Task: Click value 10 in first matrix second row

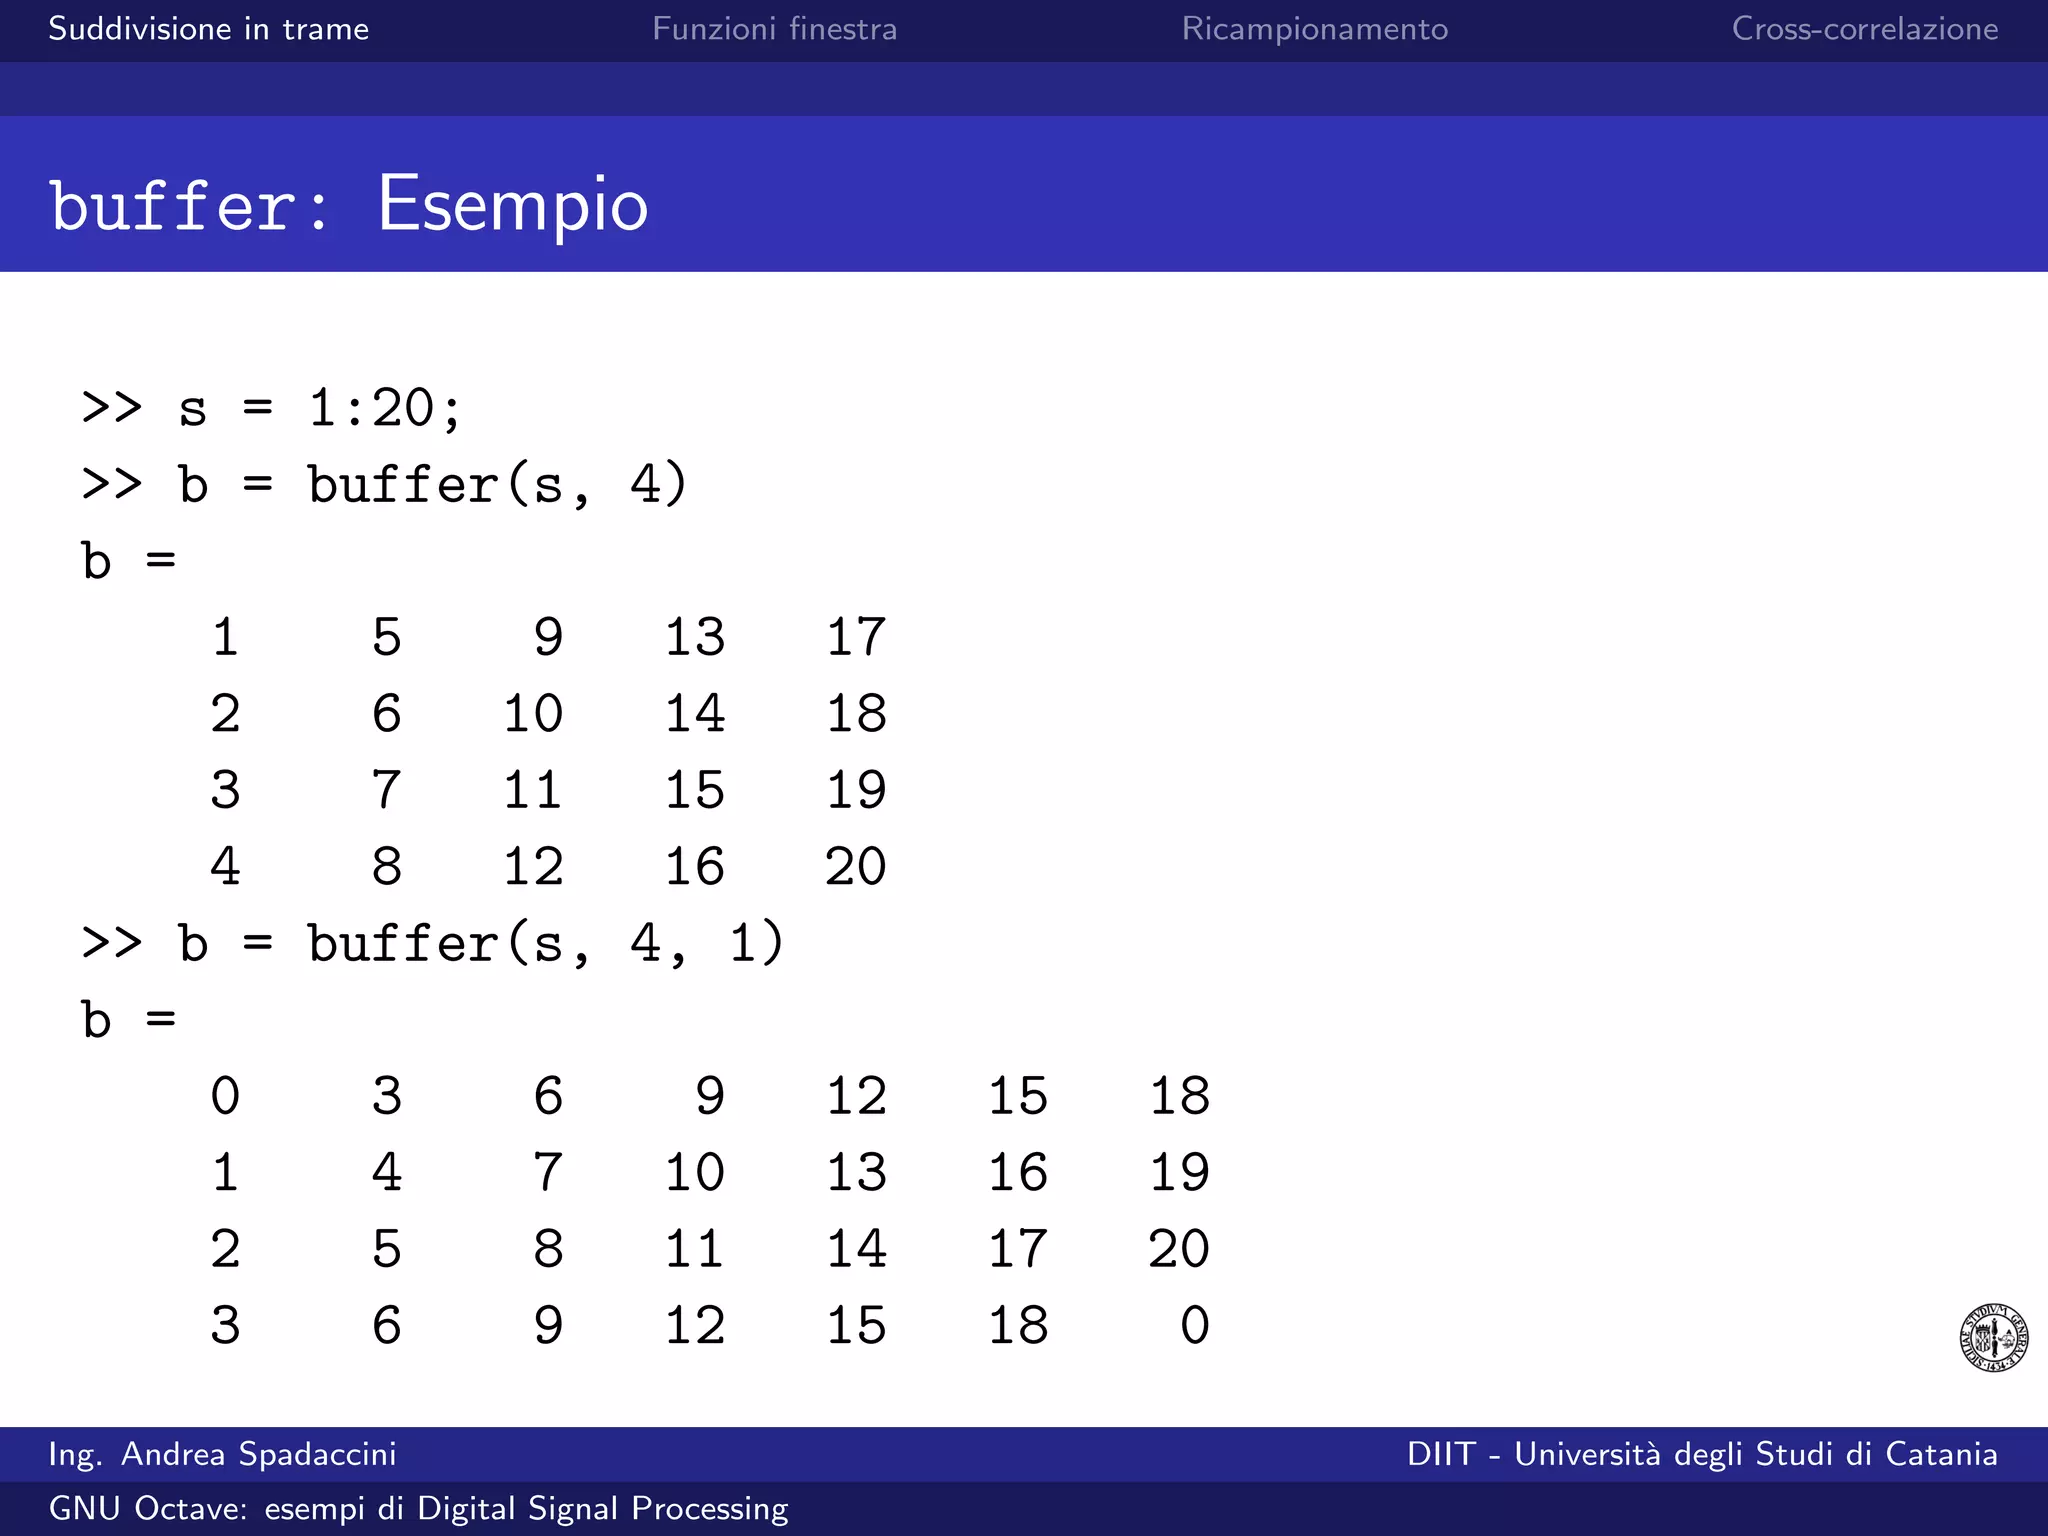Action: point(533,714)
